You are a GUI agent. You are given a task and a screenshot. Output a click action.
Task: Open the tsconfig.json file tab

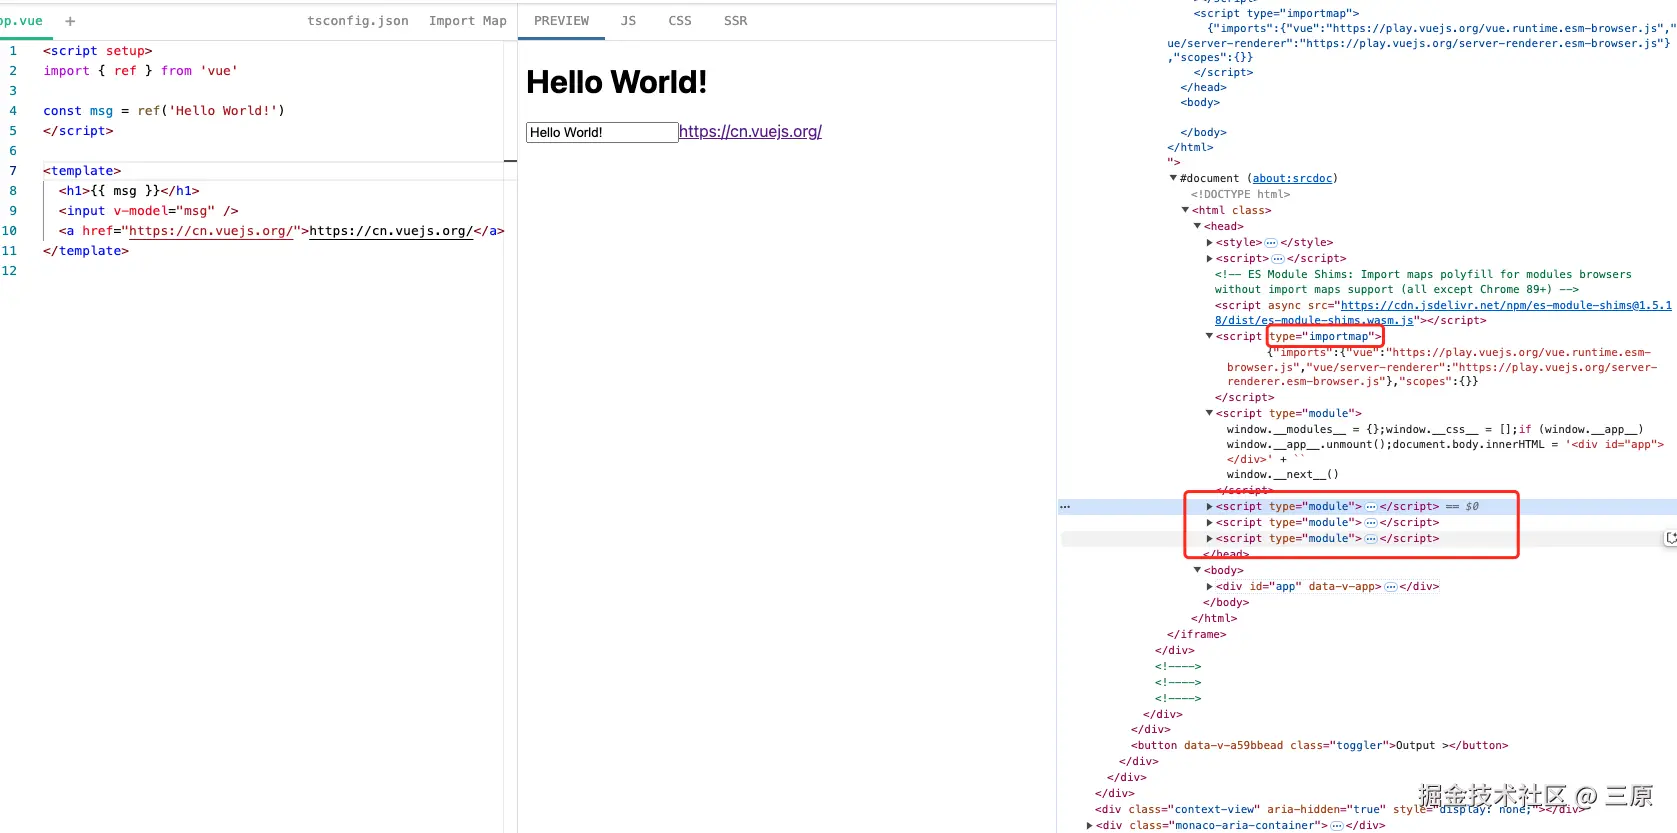click(358, 21)
